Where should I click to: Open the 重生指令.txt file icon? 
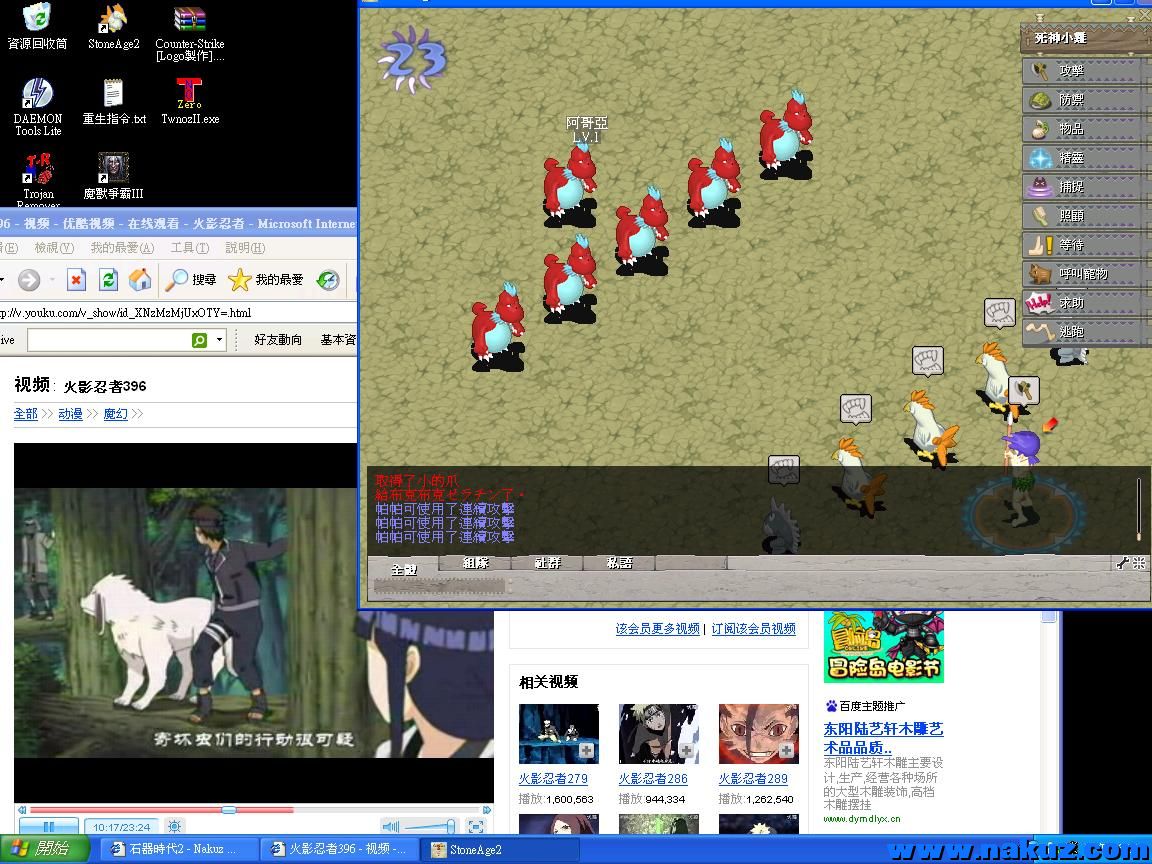[x=113, y=101]
